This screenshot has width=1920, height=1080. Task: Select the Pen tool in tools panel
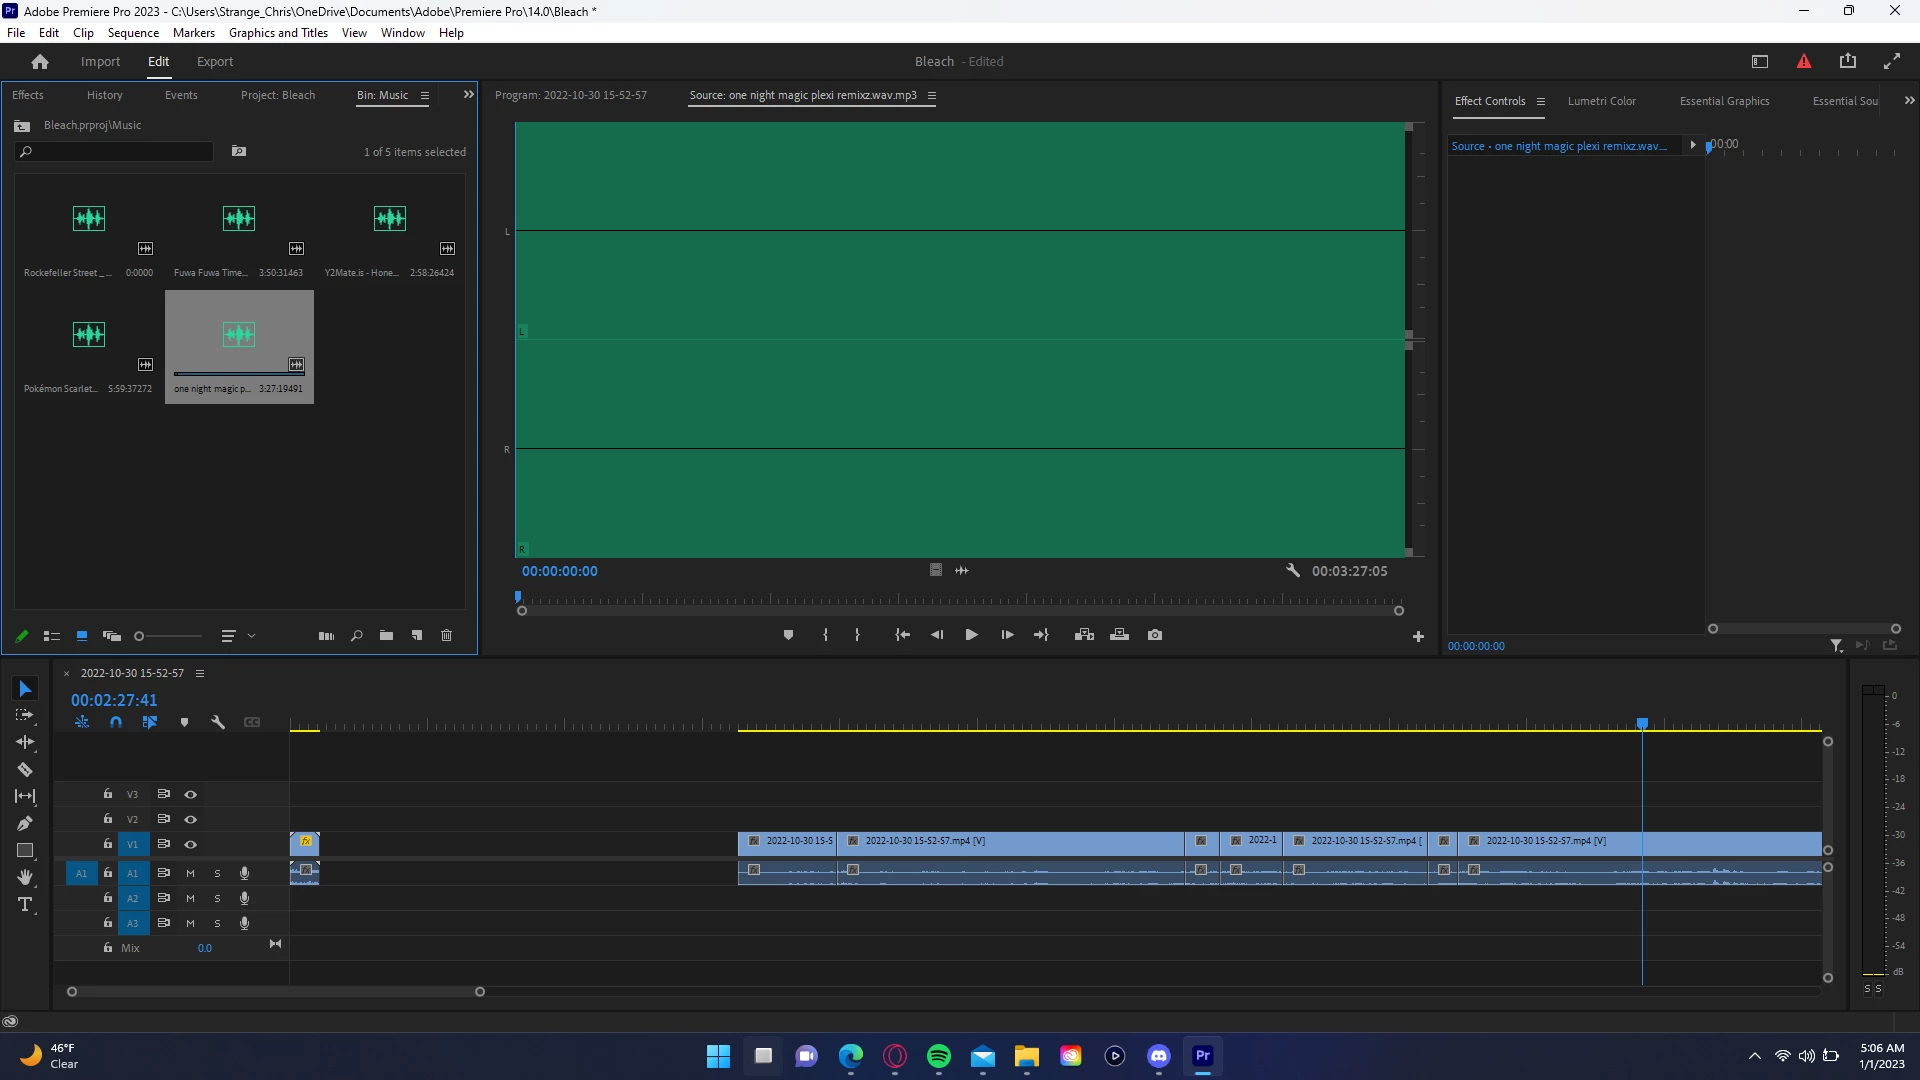point(25,824)
